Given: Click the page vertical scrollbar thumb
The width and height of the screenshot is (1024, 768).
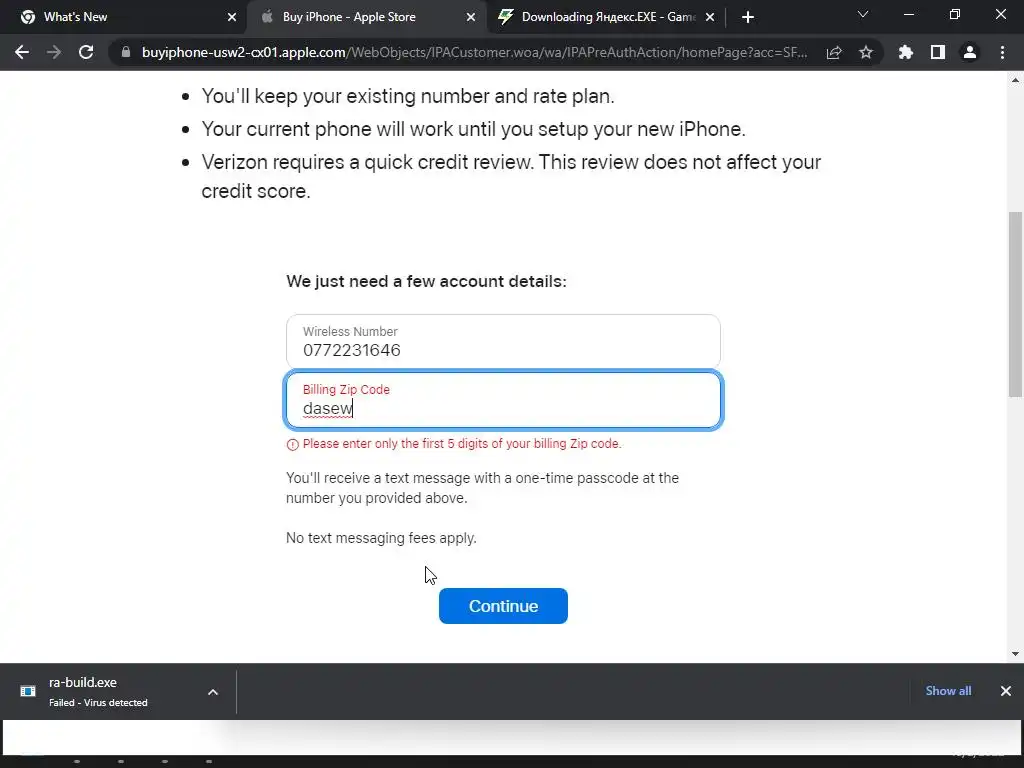Looking at the screenshot, I should (1015, 304).
